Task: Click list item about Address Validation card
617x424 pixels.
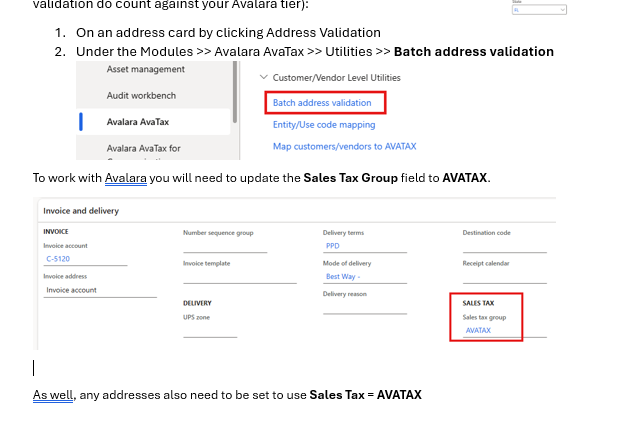Action: (x=228, y=32)
